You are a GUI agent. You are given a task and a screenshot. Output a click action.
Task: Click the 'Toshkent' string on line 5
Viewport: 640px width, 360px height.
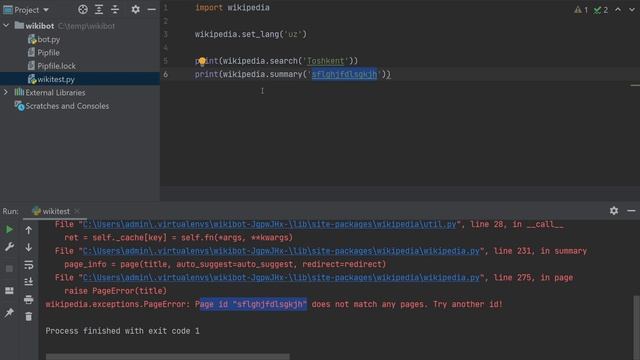point(325,61)
